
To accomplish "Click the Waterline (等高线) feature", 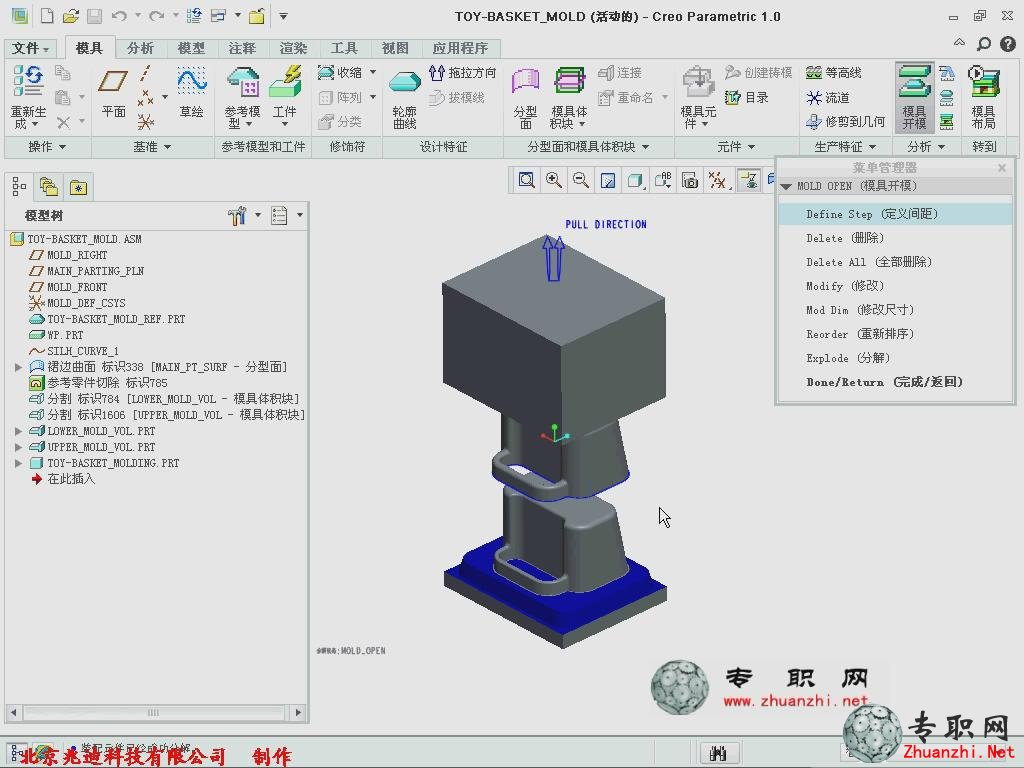I will point(833,72).
